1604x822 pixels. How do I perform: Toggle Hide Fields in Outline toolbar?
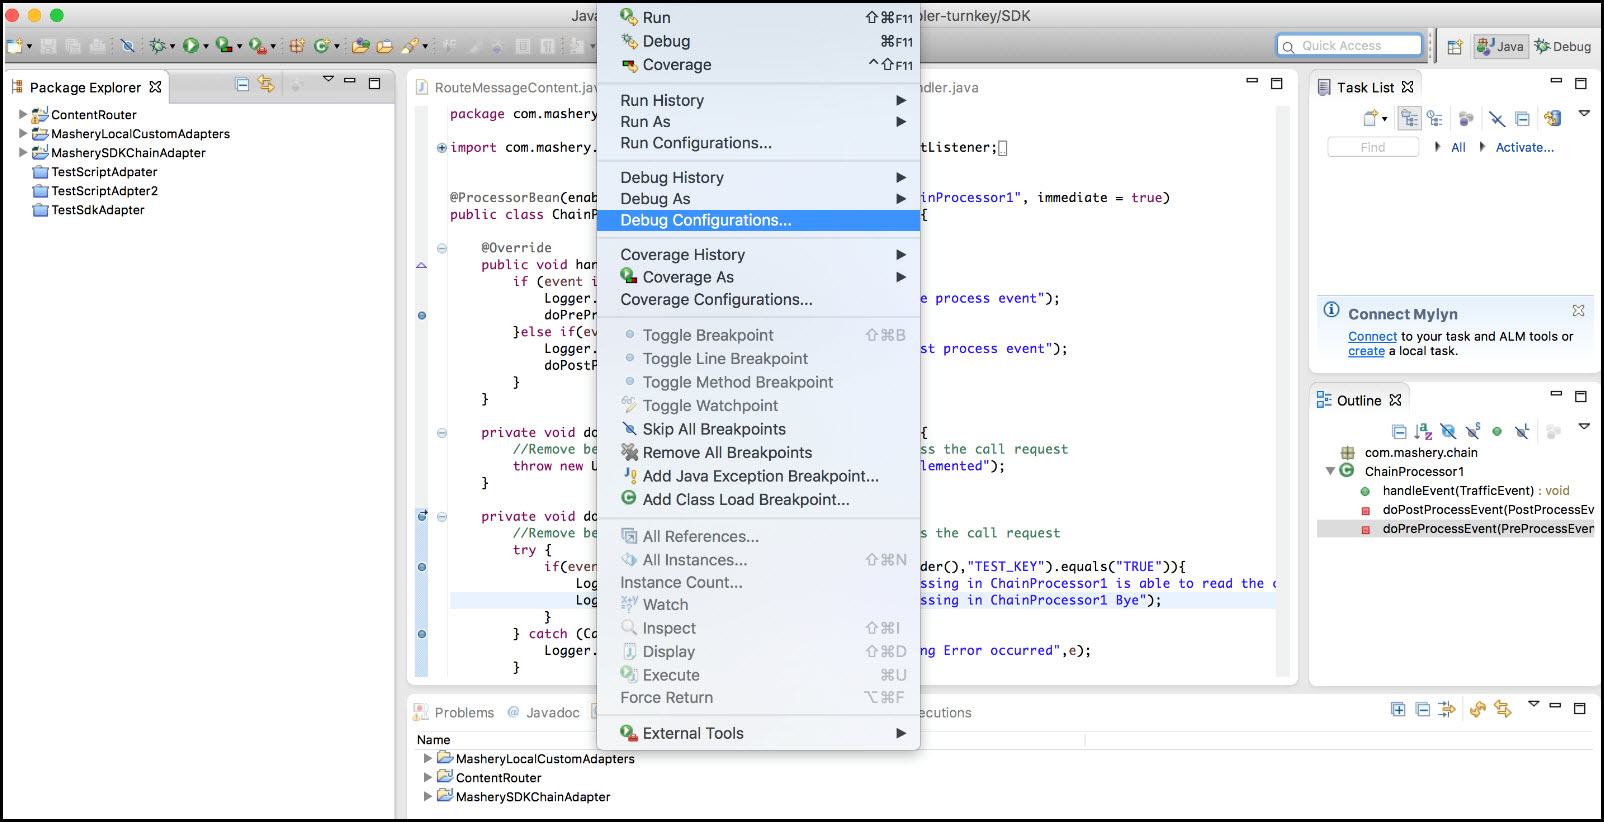(1448, 432)
